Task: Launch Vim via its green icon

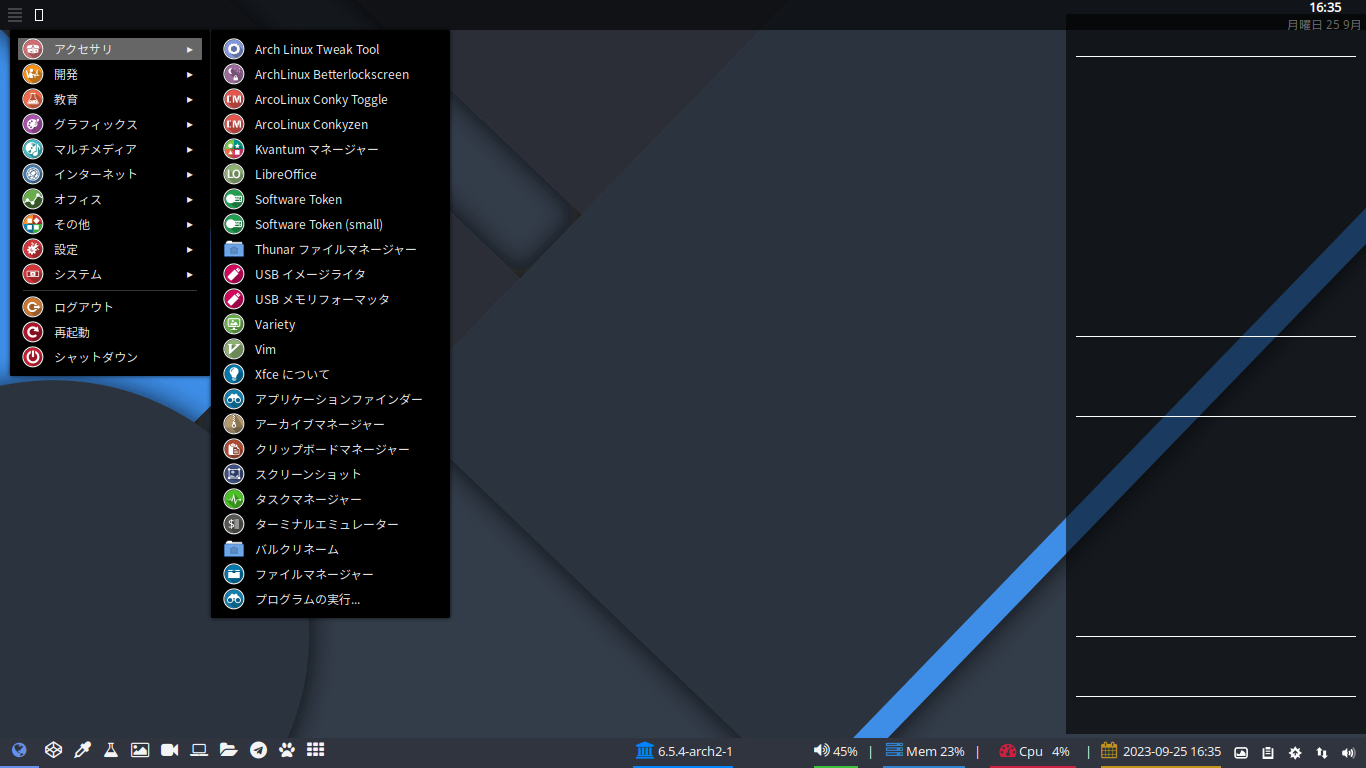Action: click(234, 349)
